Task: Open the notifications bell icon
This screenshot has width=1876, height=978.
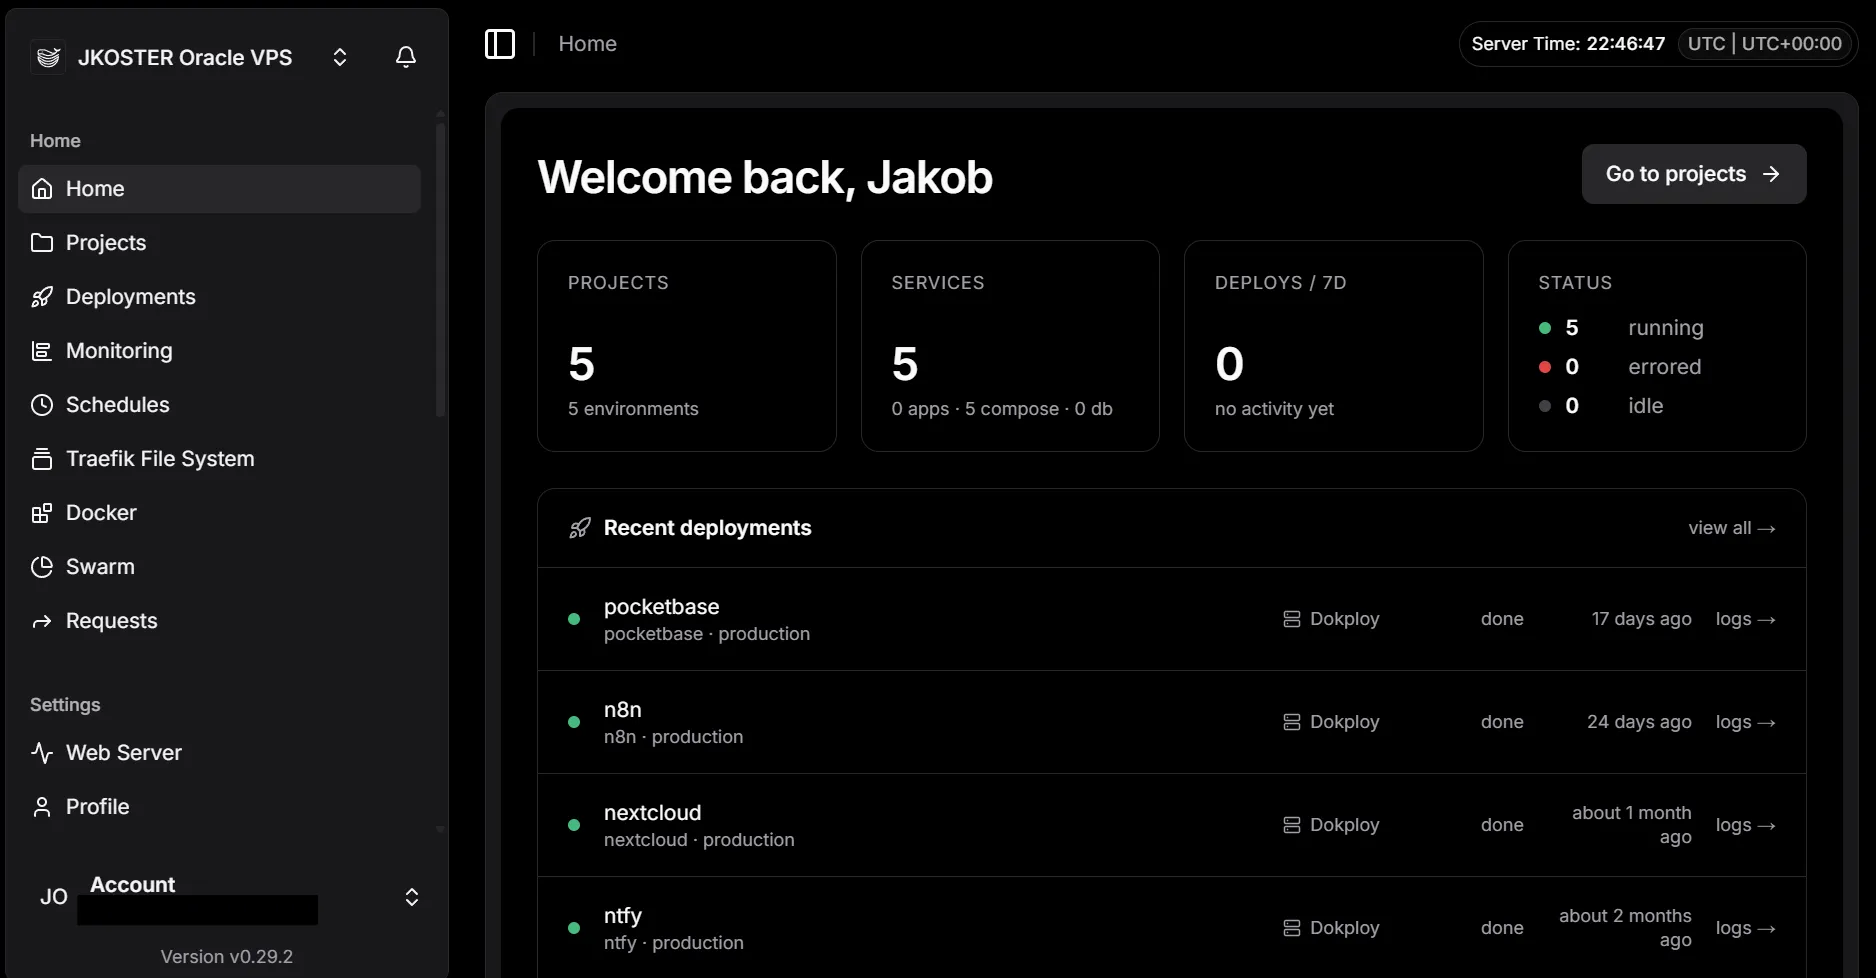Action: 406,57
